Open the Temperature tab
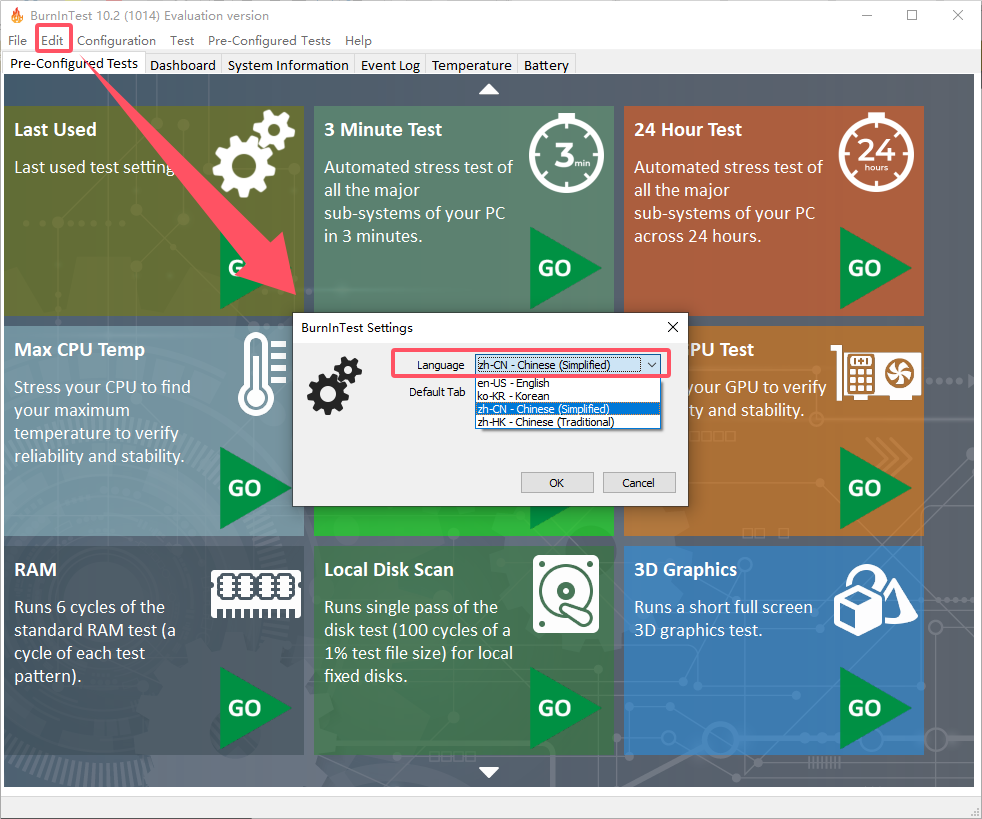 (471, 65)
